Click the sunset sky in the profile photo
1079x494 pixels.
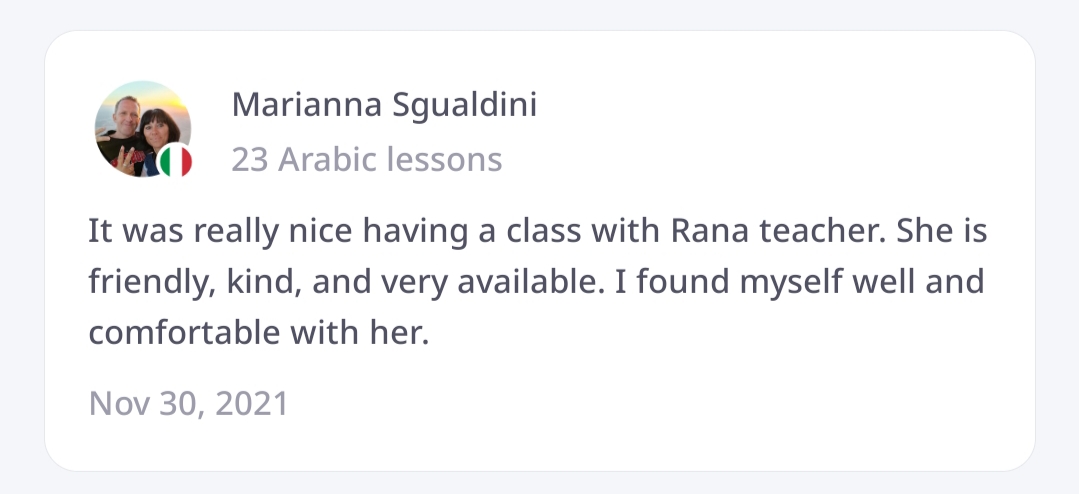[160, 98]
